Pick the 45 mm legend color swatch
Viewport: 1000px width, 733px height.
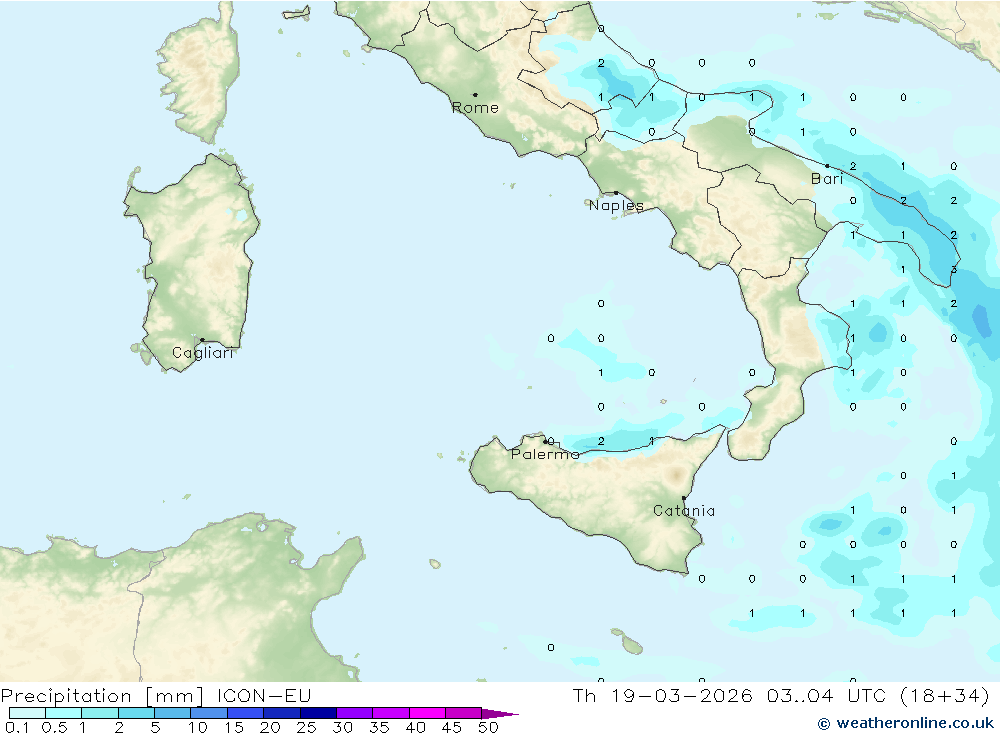click(464, 713)
